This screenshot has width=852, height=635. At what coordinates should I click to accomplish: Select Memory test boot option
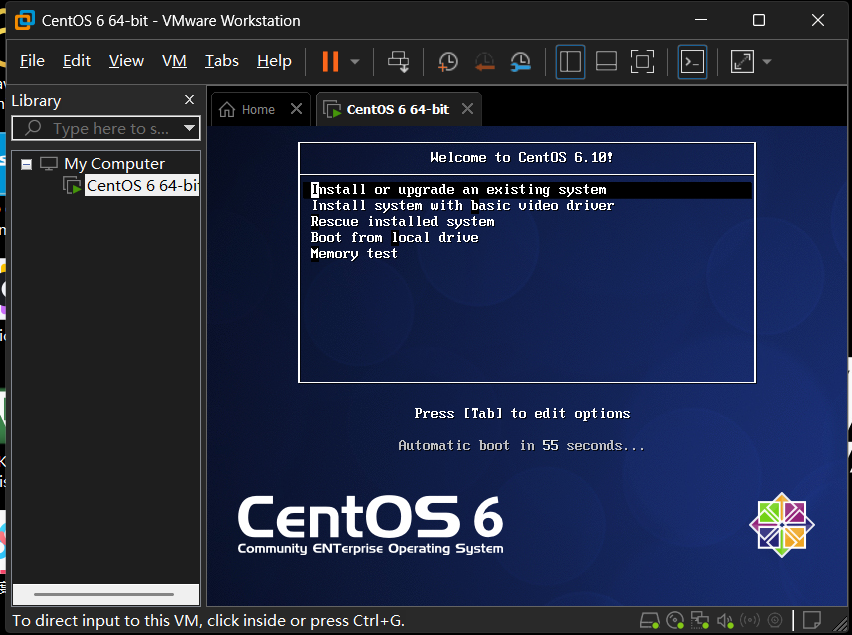pos(354,254)
